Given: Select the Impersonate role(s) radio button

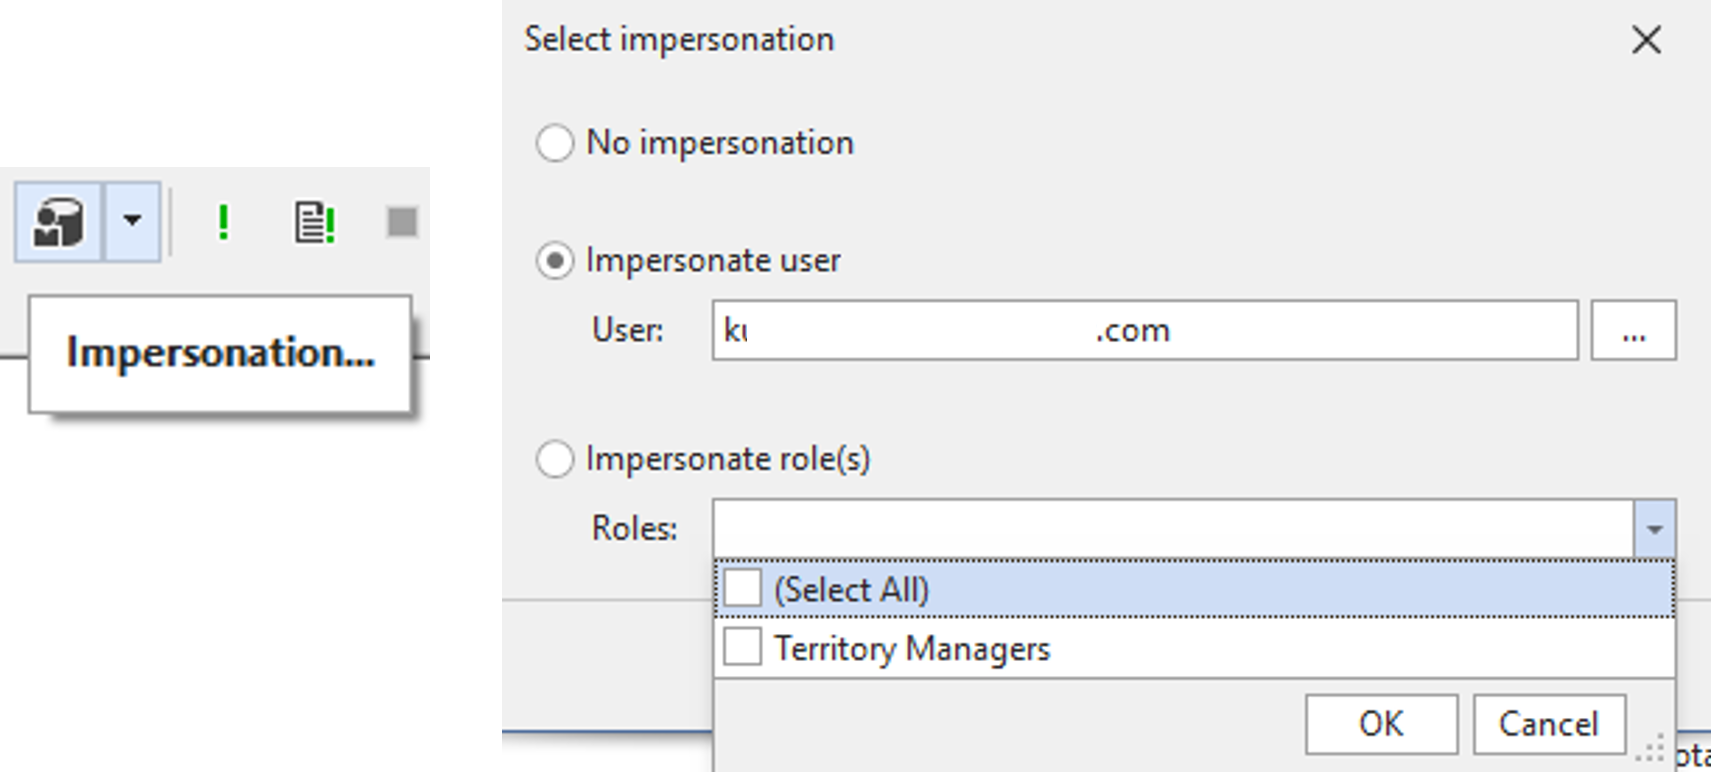Looking at the screenshot, I should click(555, 459).
